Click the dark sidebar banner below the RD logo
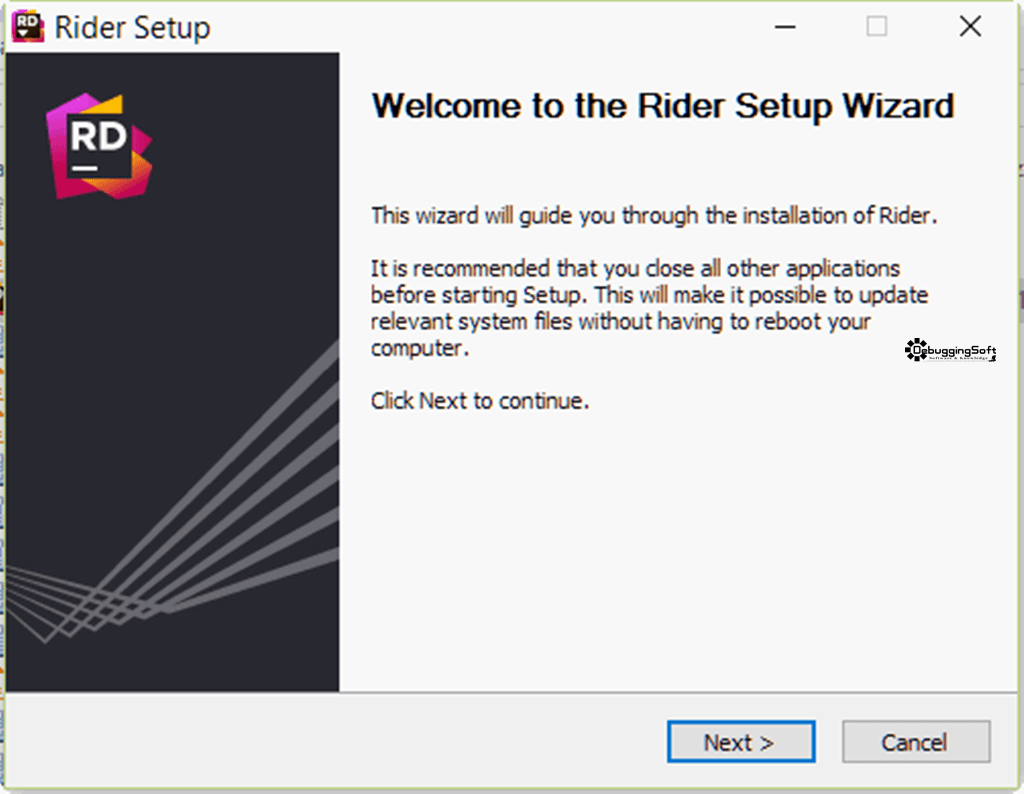The image size is (1024, 794). pyautogui.click(x=172, y=274)
